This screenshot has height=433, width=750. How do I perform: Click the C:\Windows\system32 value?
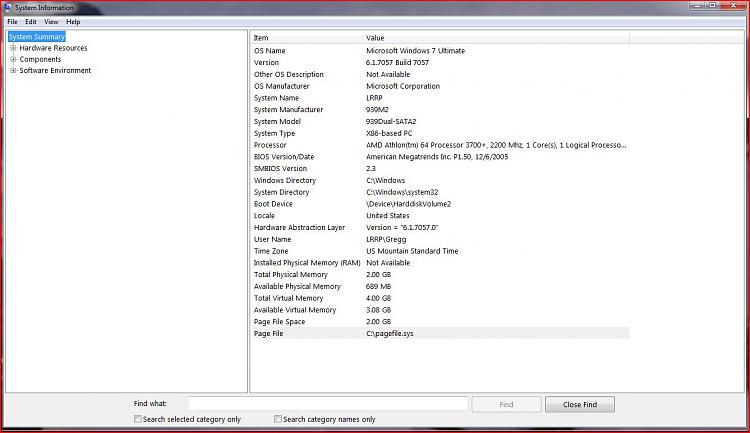coord(402,192)
